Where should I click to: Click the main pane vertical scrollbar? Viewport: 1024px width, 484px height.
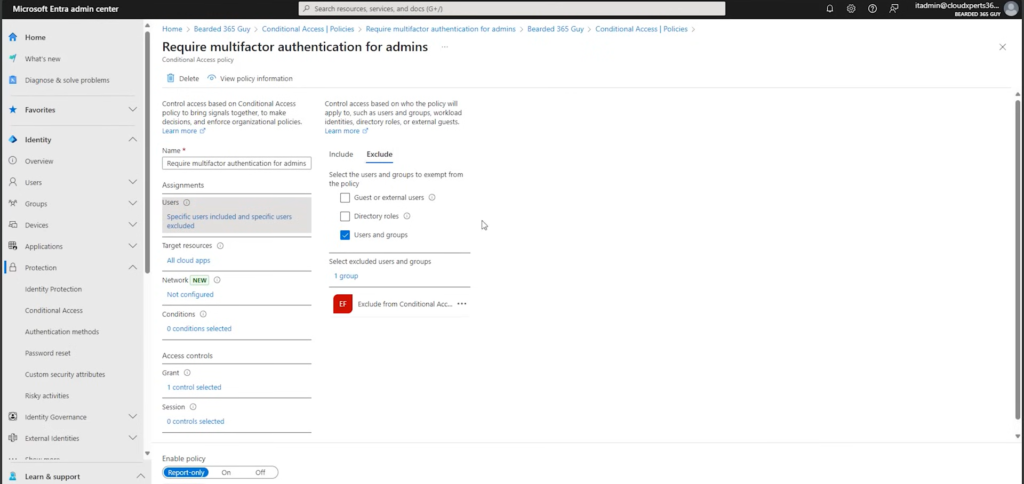1017,259
